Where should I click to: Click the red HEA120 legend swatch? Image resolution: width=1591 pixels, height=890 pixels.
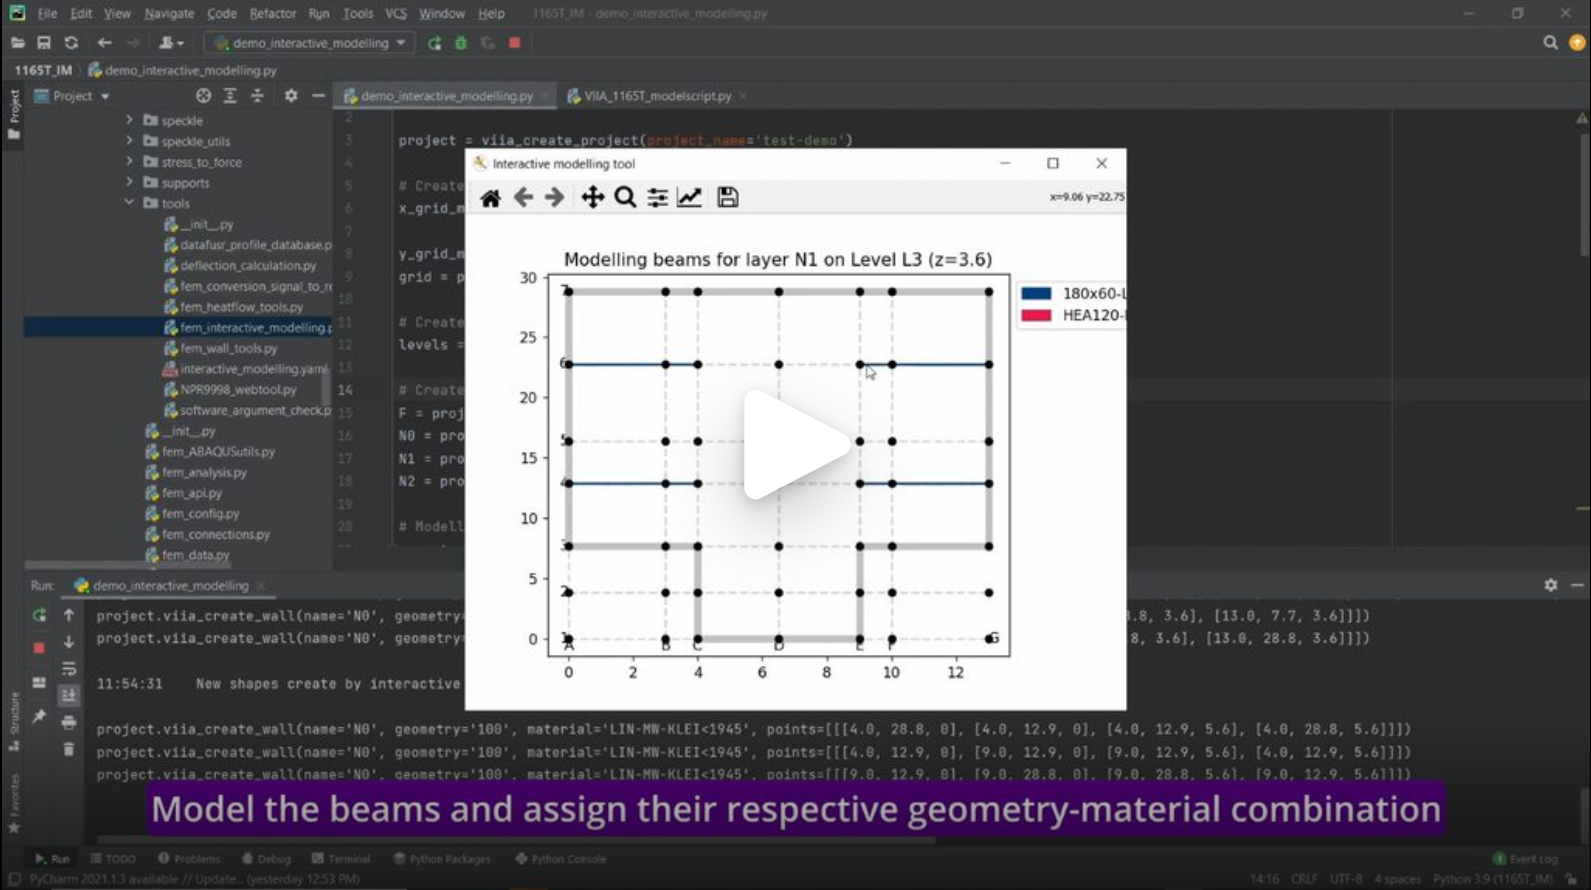(x=1036, y=316)
